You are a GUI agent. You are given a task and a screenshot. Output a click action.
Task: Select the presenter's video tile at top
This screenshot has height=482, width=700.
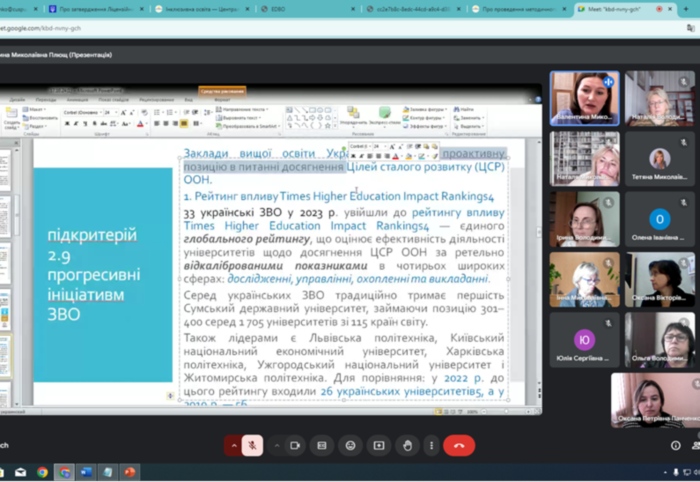point(584,98)
